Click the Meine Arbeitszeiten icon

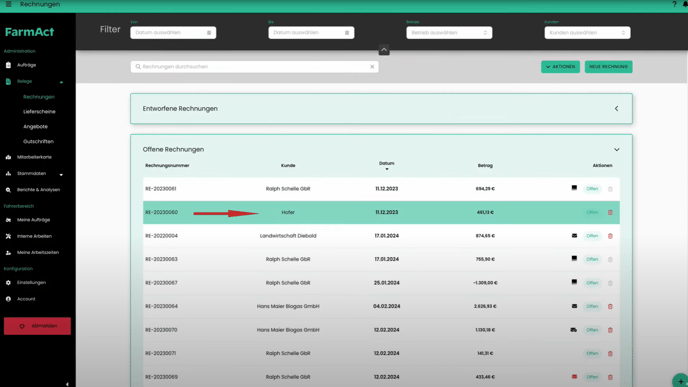(x=8, y=253)
